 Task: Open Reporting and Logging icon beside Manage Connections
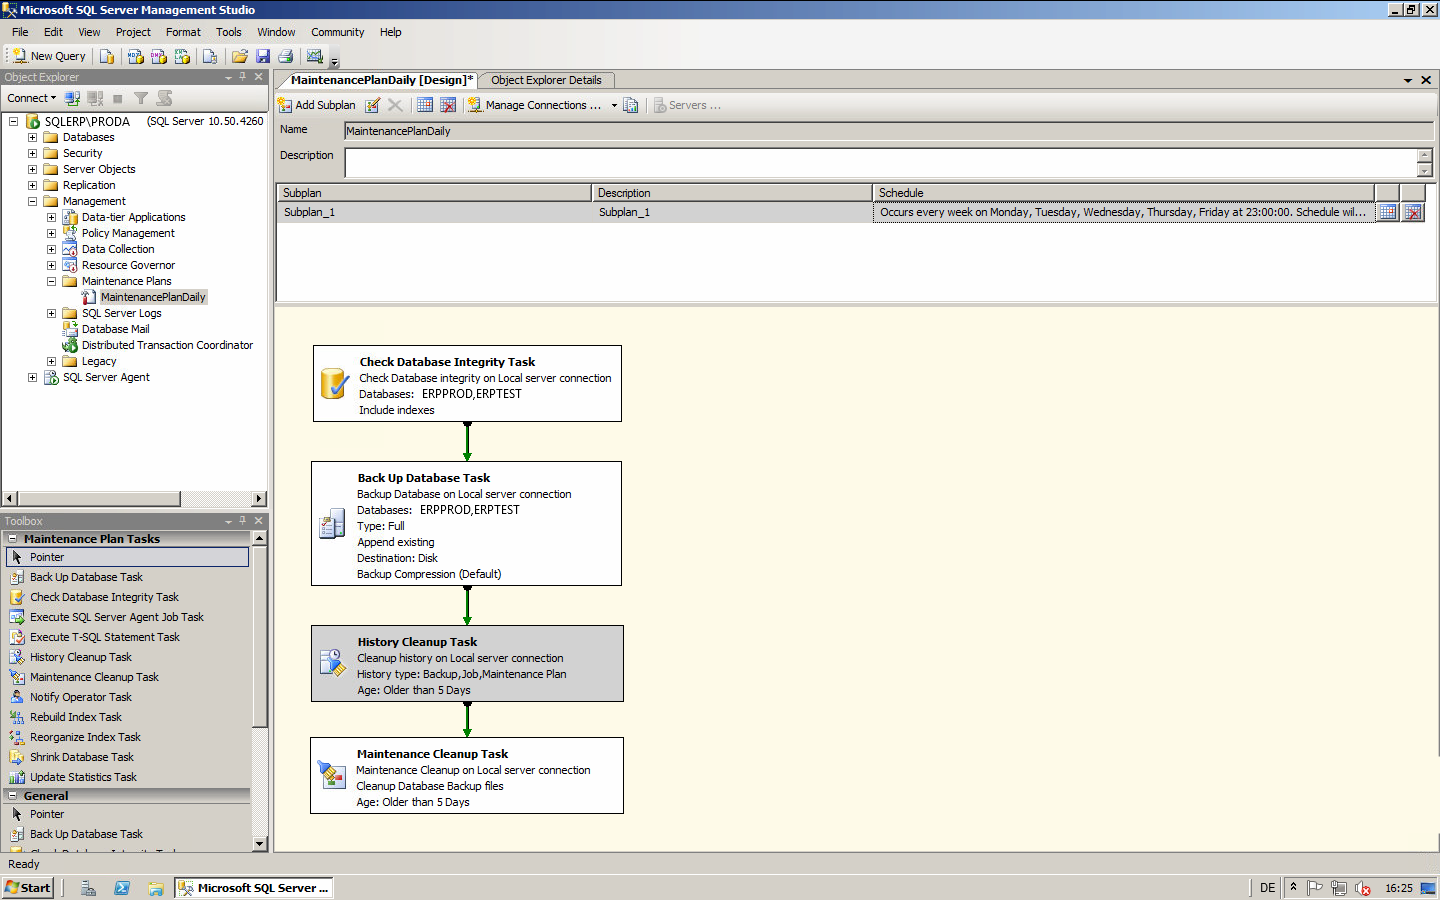pyautogui.click(x=631, y=105)
